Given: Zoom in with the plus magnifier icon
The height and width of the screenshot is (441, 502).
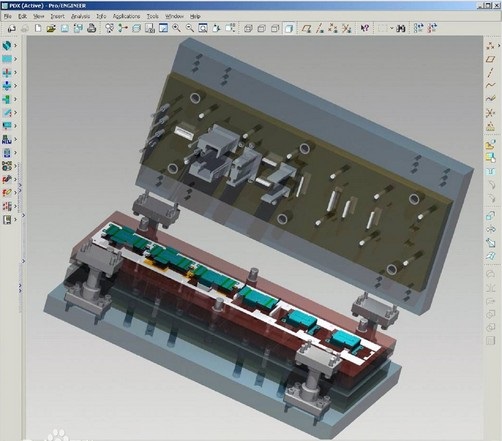Looking at the screenshot, I should [x=176, y=28].
